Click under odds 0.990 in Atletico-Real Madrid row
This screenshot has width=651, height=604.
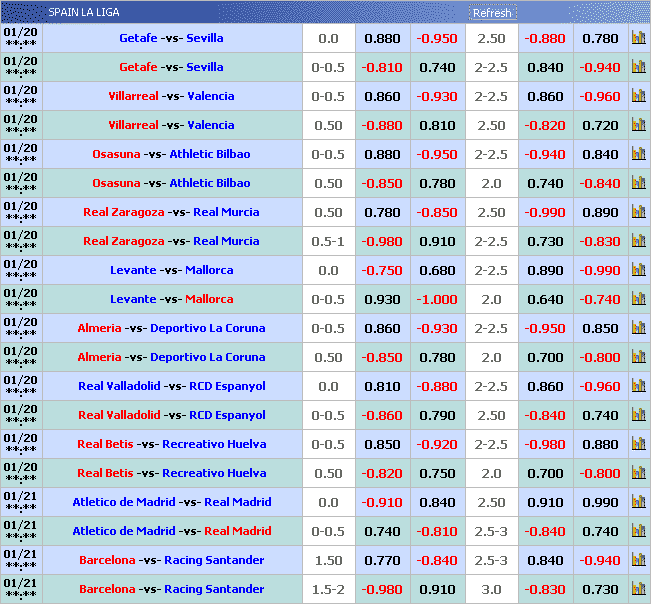coord(600,502)
